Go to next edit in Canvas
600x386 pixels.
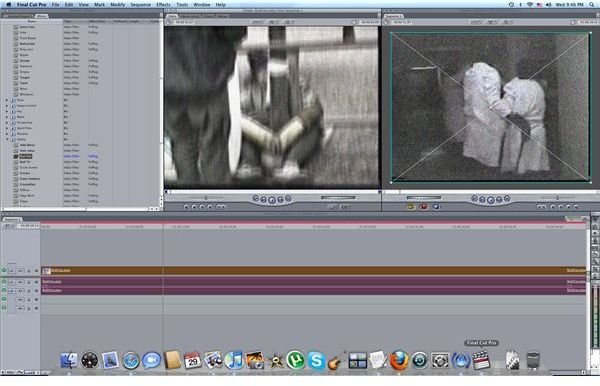(x=507, y=199)
